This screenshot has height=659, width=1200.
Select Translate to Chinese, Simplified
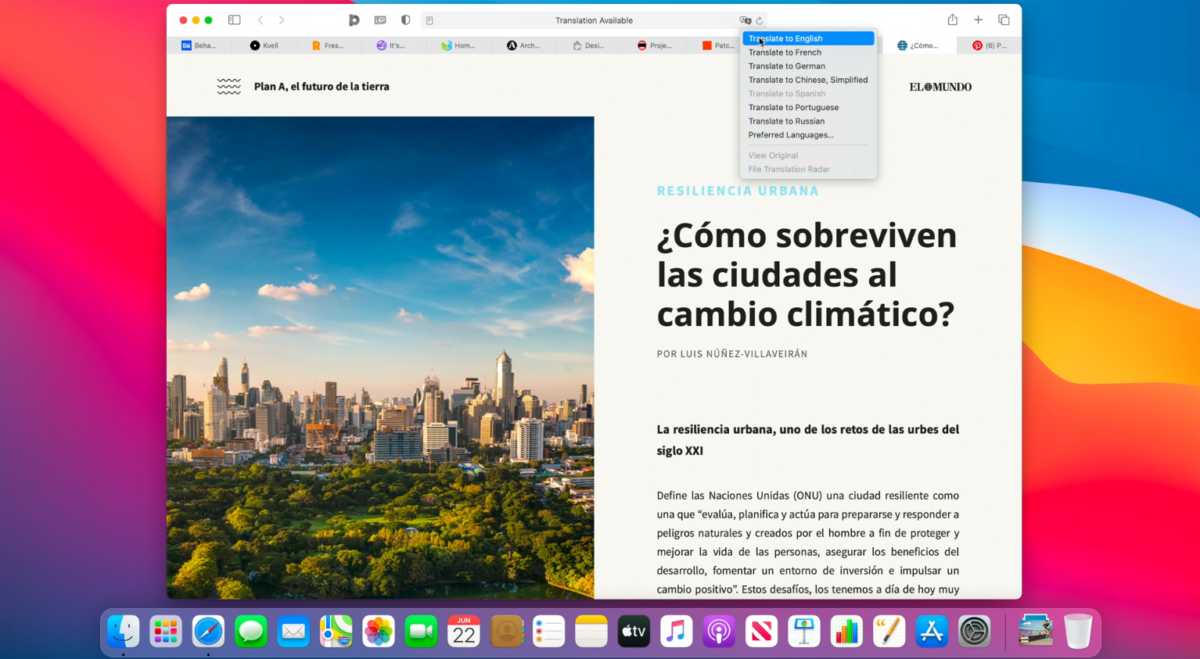tap(808, 80)
